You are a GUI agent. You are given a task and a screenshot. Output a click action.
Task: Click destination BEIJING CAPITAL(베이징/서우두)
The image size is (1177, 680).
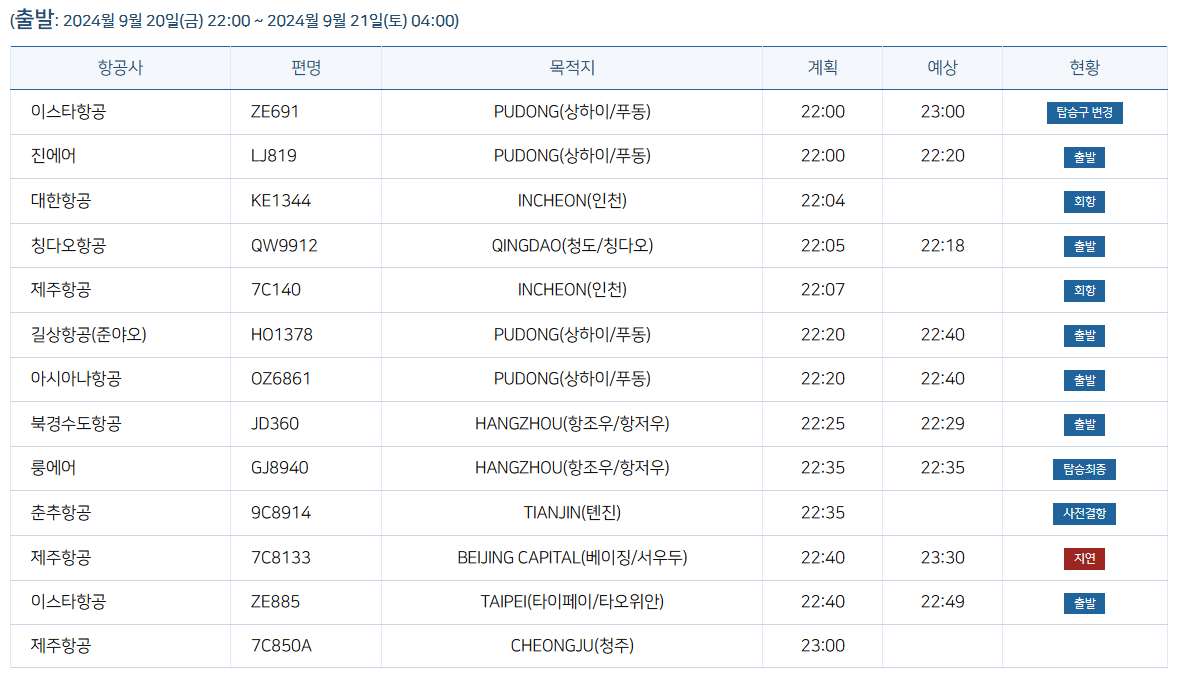click(572, 558)
